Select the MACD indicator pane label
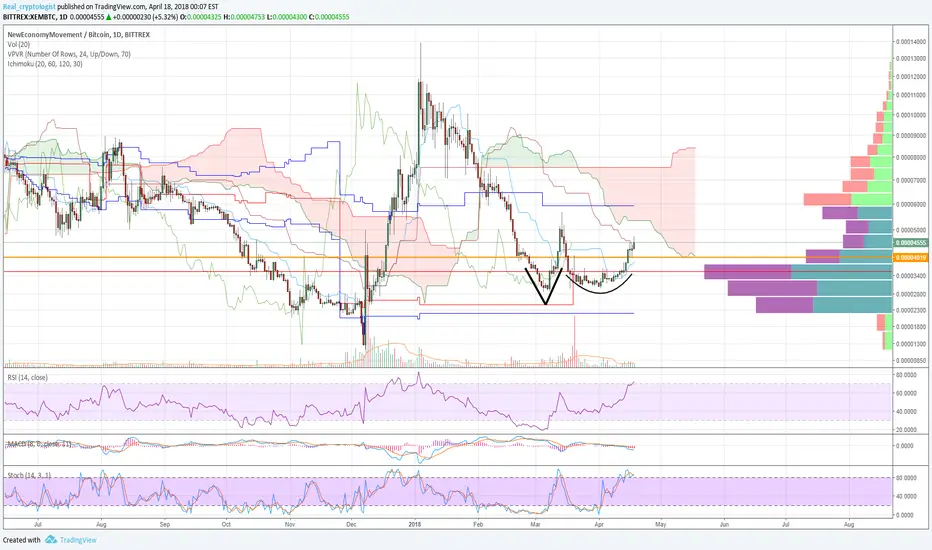932x550 pixels. [39, 444]
